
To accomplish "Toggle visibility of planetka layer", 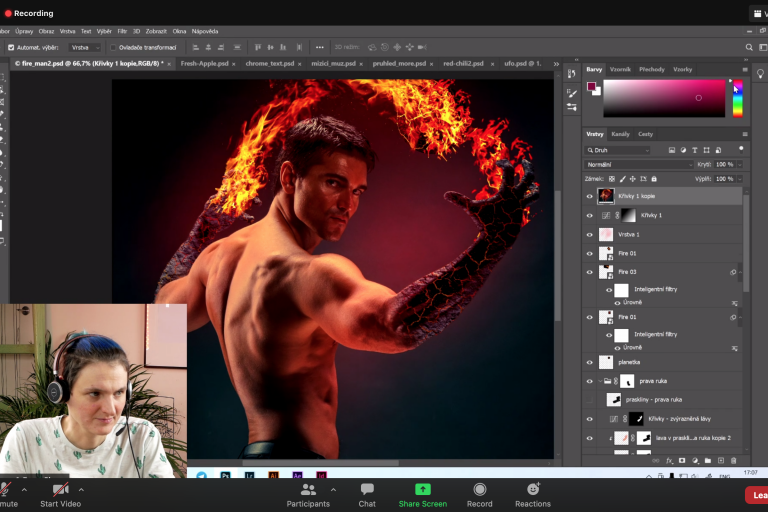I will coord(589,362).
